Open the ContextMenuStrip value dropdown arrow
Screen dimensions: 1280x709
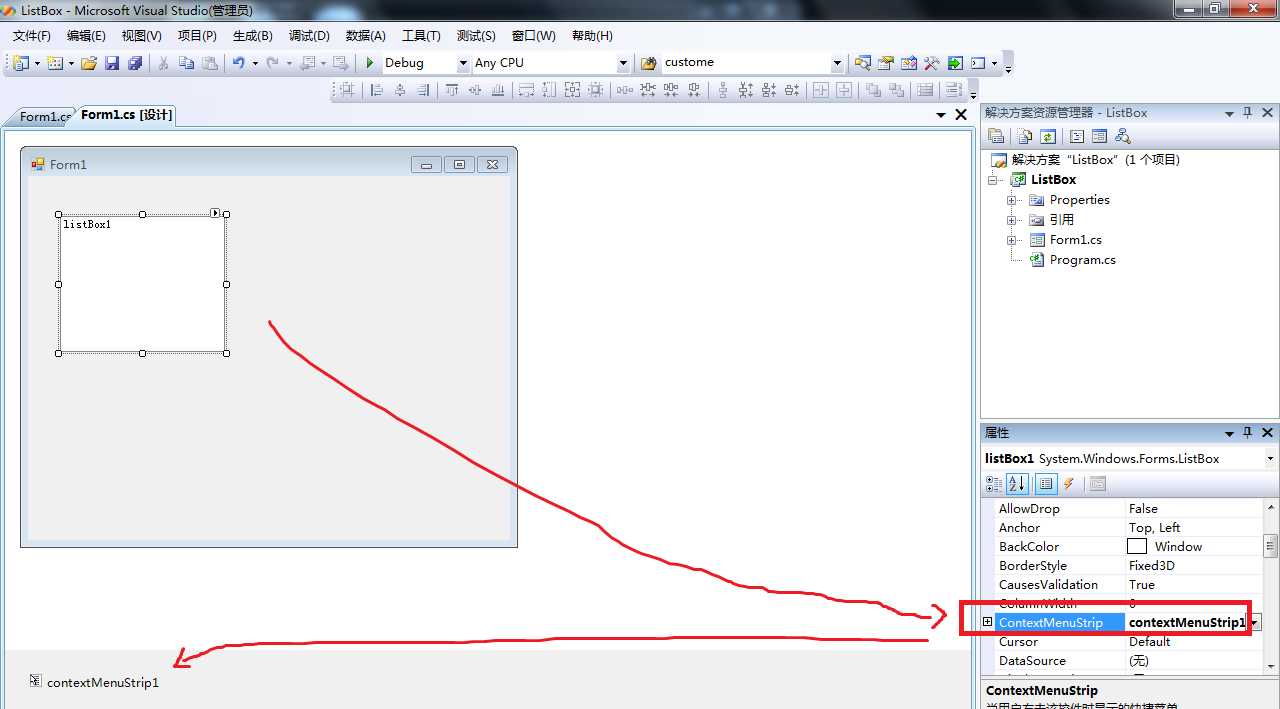coord(1254,622)
